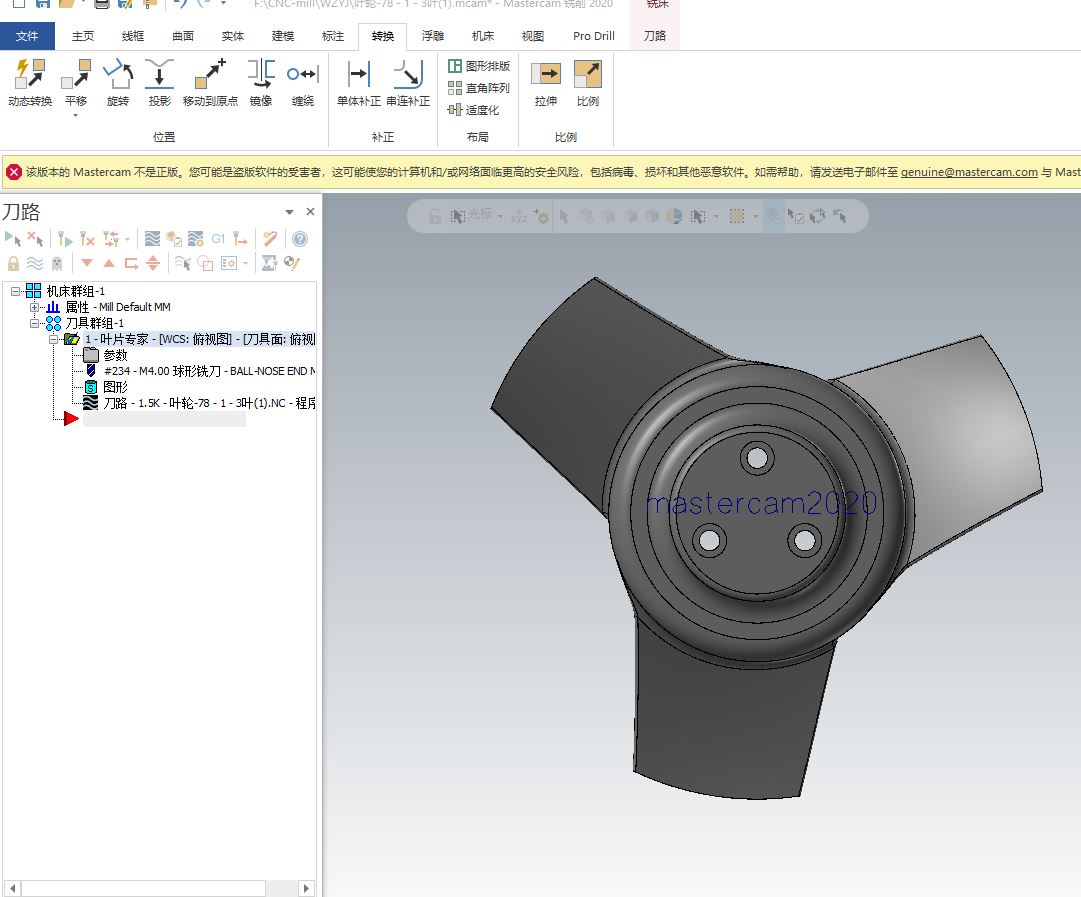The width and height of the screenshot is (1081, 897).
Task: Select the 参数 (Parameters) tree item
Action: tap(115, 355)
